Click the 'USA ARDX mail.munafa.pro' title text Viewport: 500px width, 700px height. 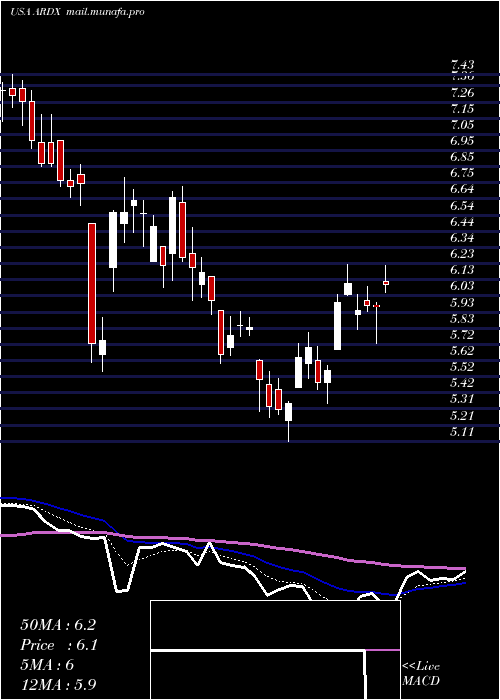[x=77, y=12]
